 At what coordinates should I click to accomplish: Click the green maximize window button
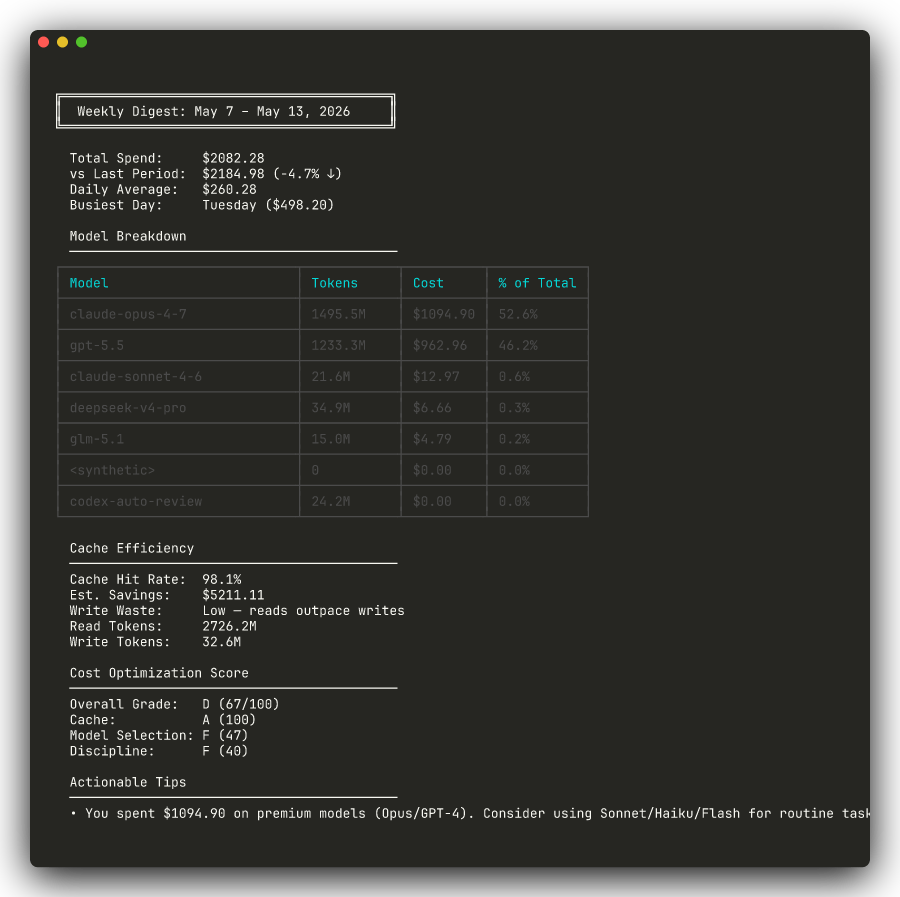pos(82,42)
